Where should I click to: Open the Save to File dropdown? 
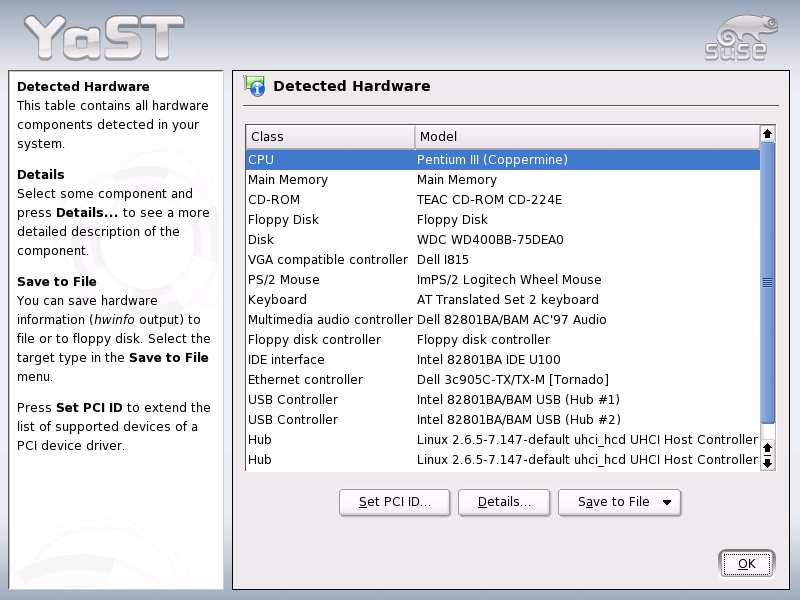pos(619,502)
